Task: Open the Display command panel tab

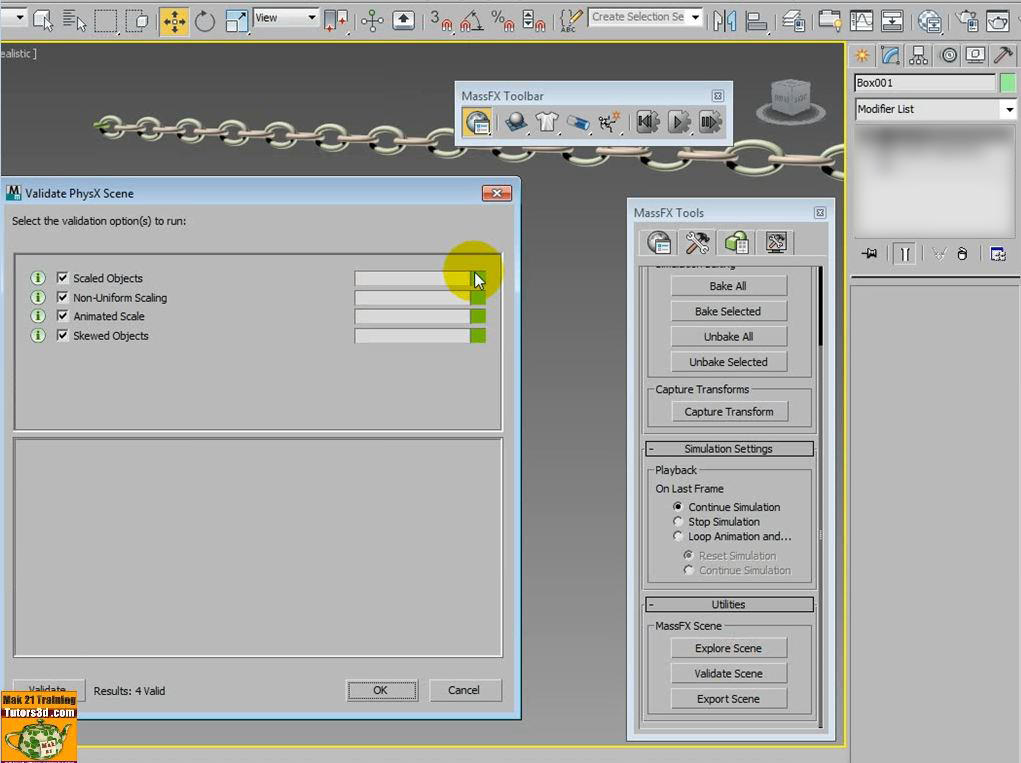Action: (975, 55)
